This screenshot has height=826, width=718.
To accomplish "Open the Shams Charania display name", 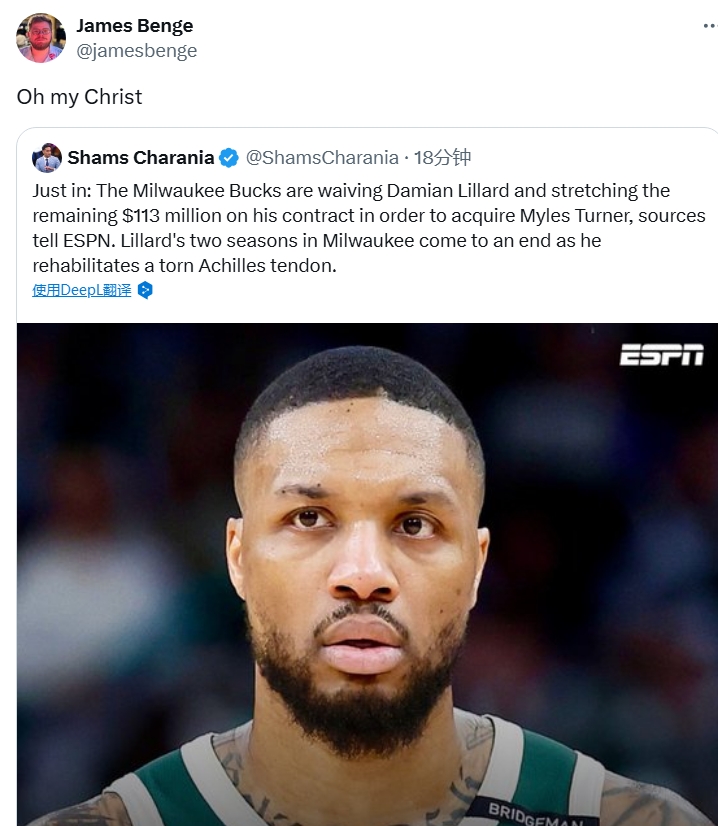I will click(x=141, y=158).
